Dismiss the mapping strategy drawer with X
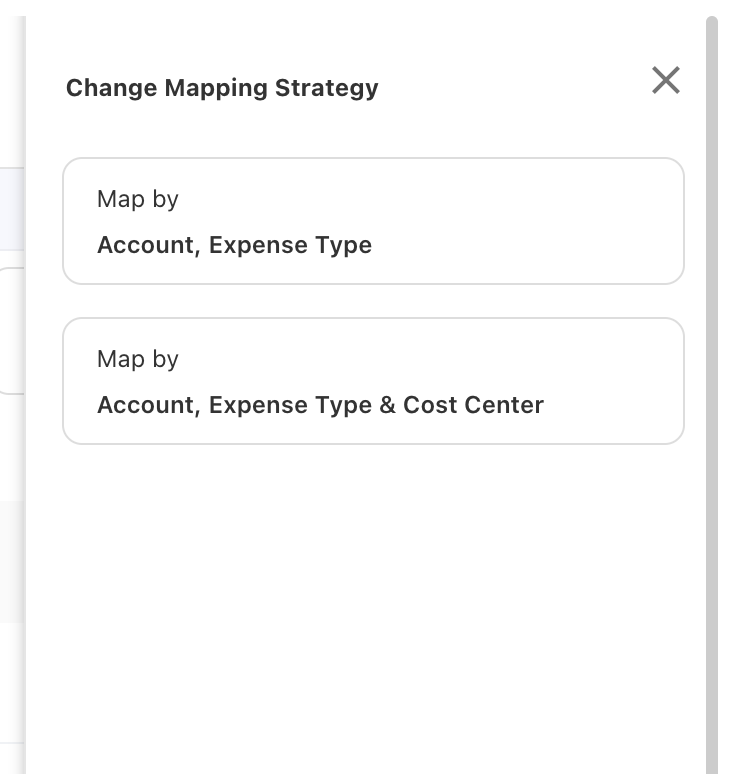Viewport: 738px width, 774px height. [x=665, y=80]
